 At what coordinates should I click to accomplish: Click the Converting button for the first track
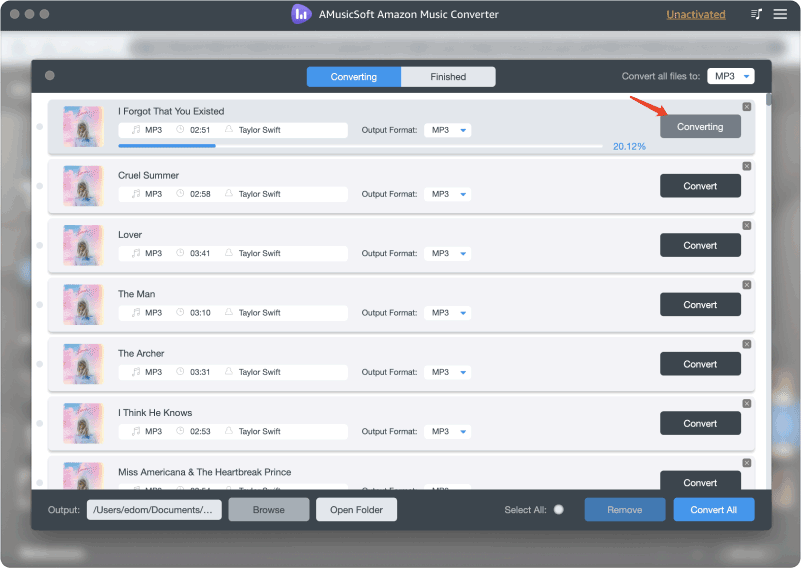(x=700, y=127)
